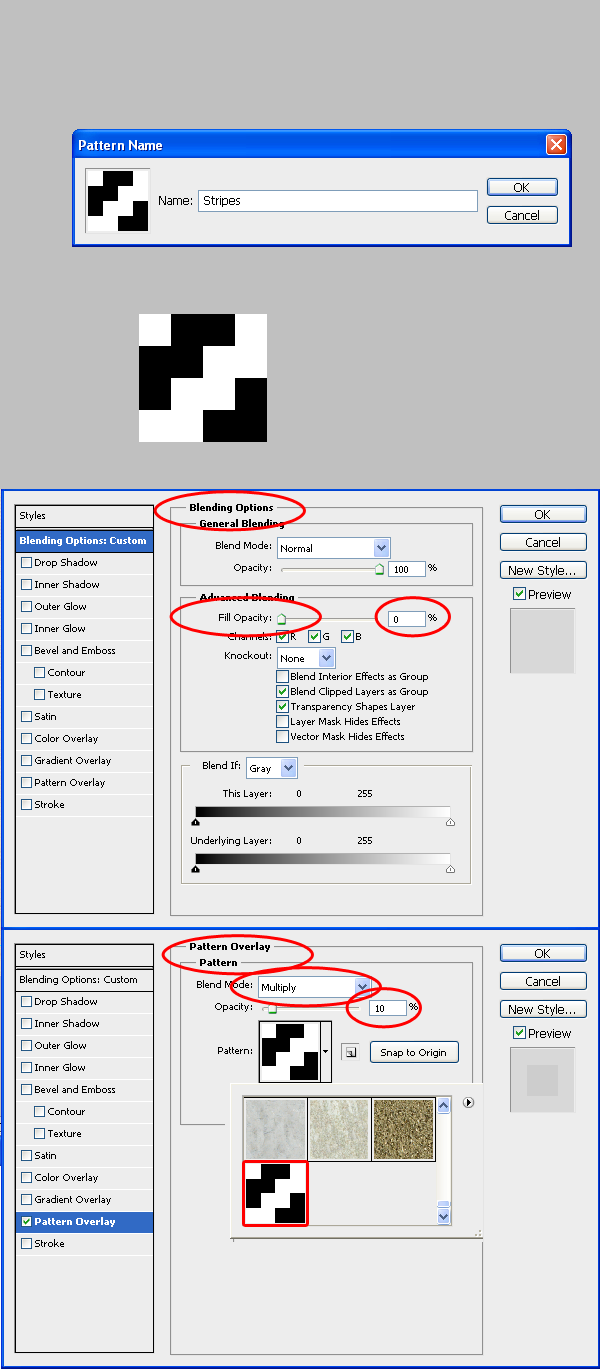Click the Styles header in the Blending Options dialog

84,516
